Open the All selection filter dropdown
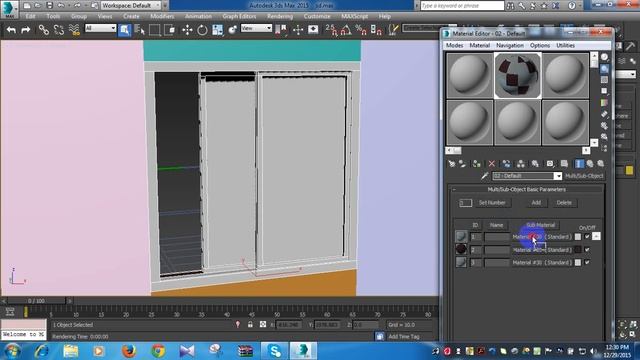The image size is (640, 360). (x=100, y=28)
